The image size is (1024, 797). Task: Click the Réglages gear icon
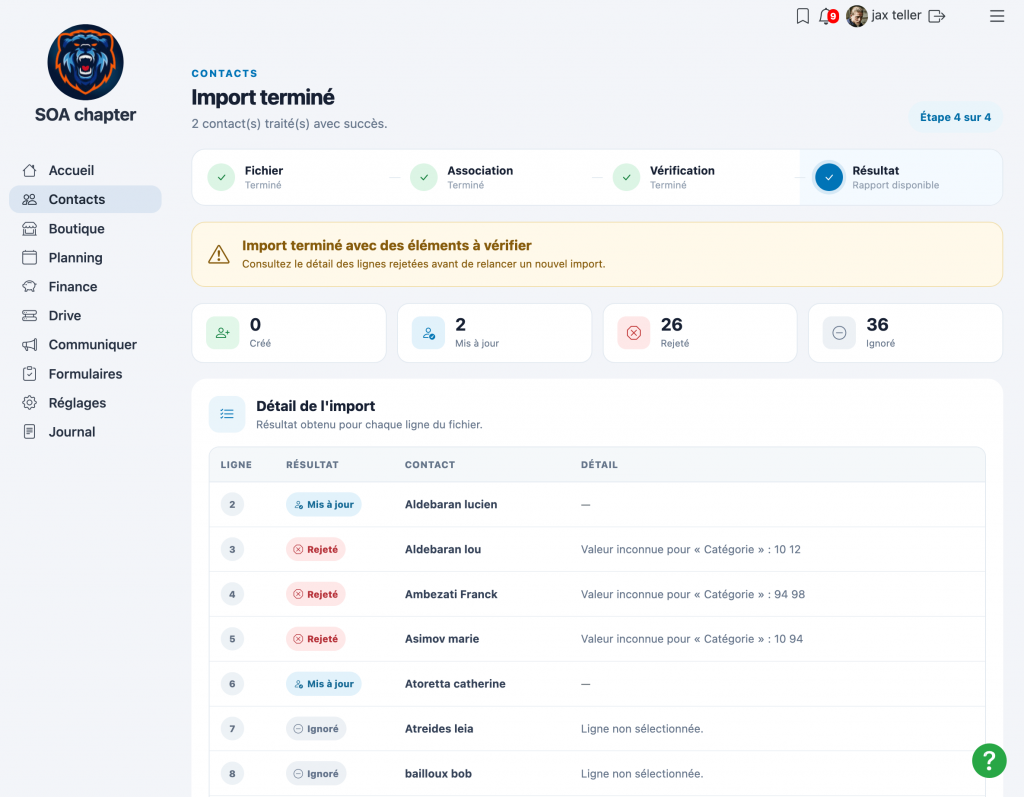coord(29,402)
